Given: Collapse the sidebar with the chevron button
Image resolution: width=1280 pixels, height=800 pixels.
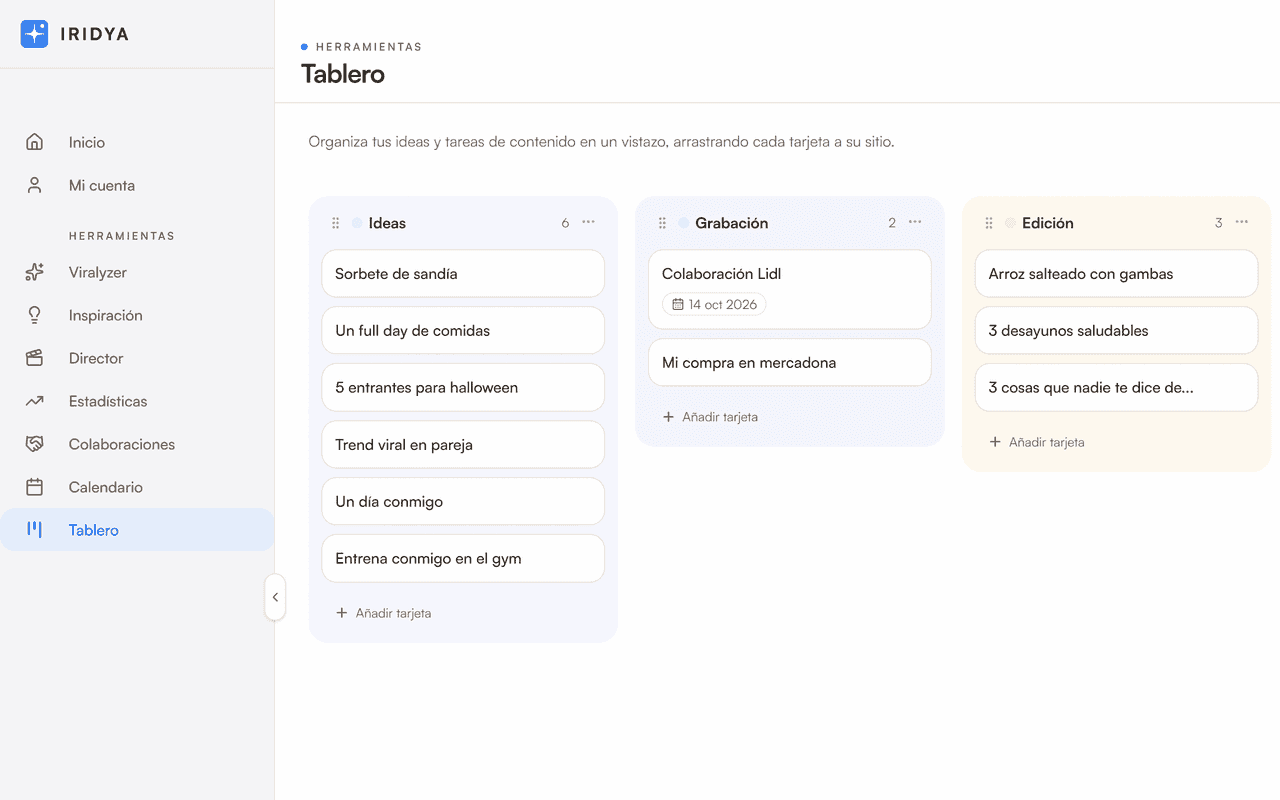Looking at the screenshot, I should (x=275, y=597).
